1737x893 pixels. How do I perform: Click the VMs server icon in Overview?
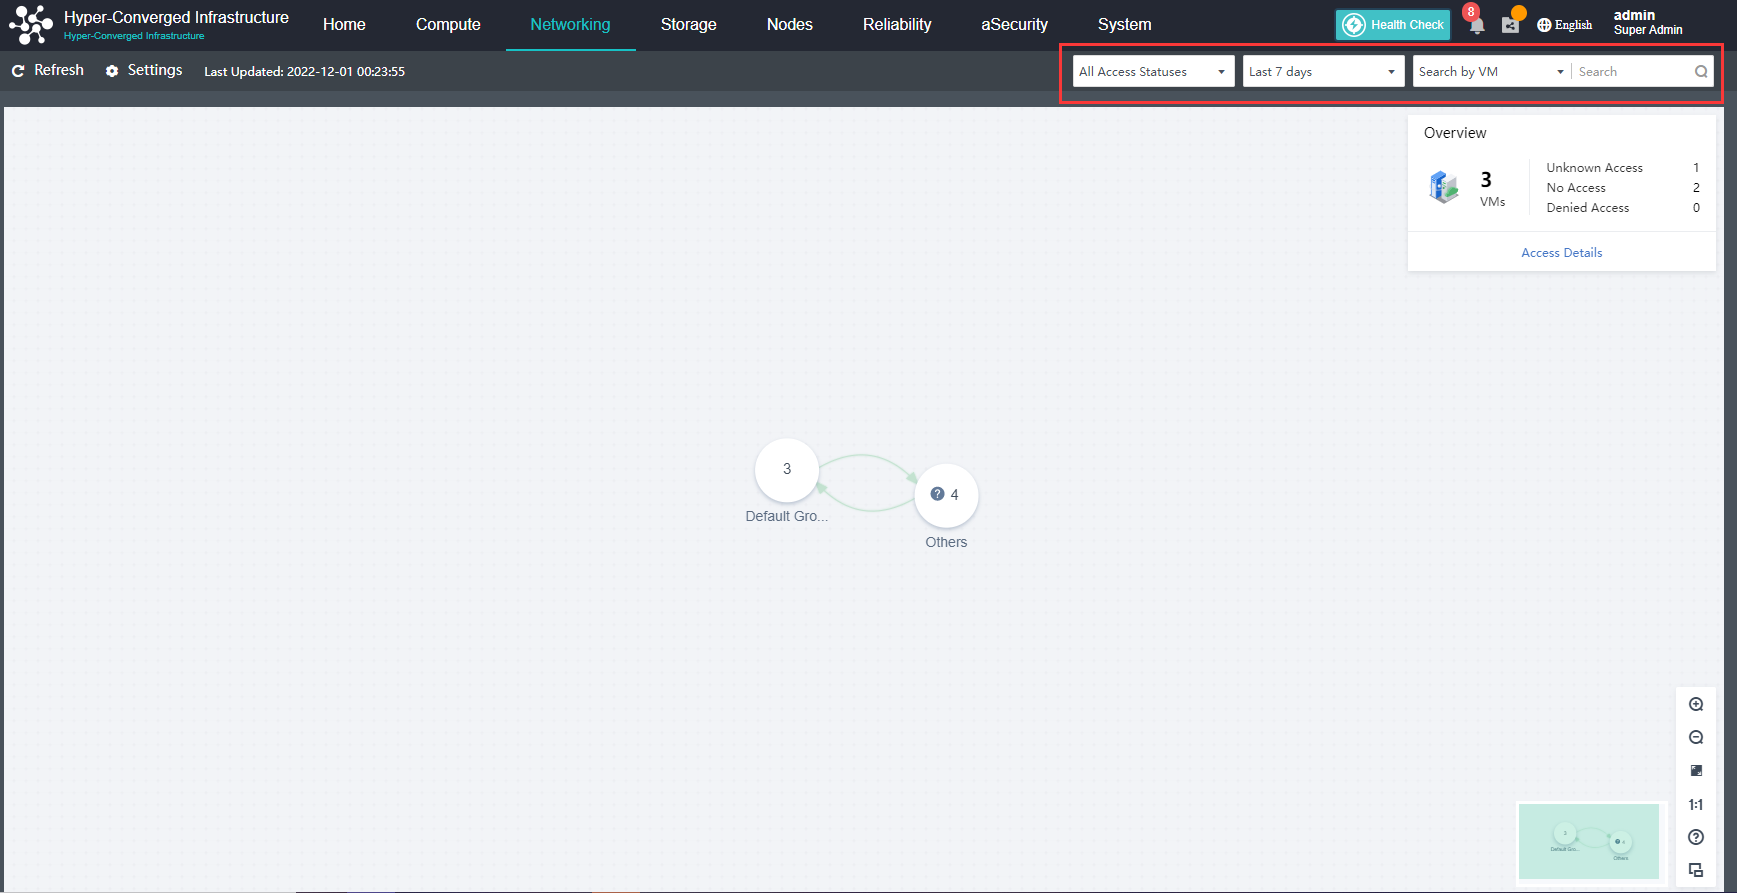coord(1444,187)
